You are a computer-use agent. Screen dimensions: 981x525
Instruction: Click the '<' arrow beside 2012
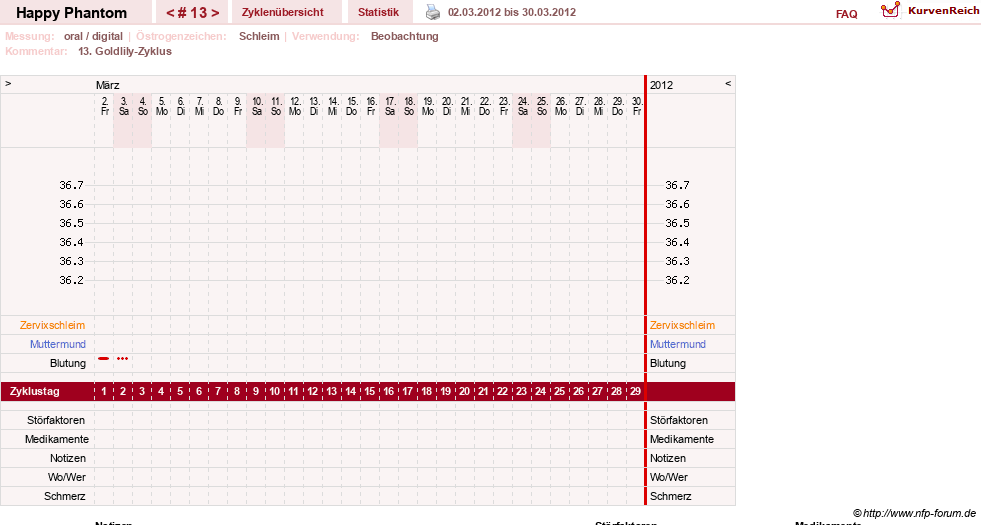coord(728,83)
